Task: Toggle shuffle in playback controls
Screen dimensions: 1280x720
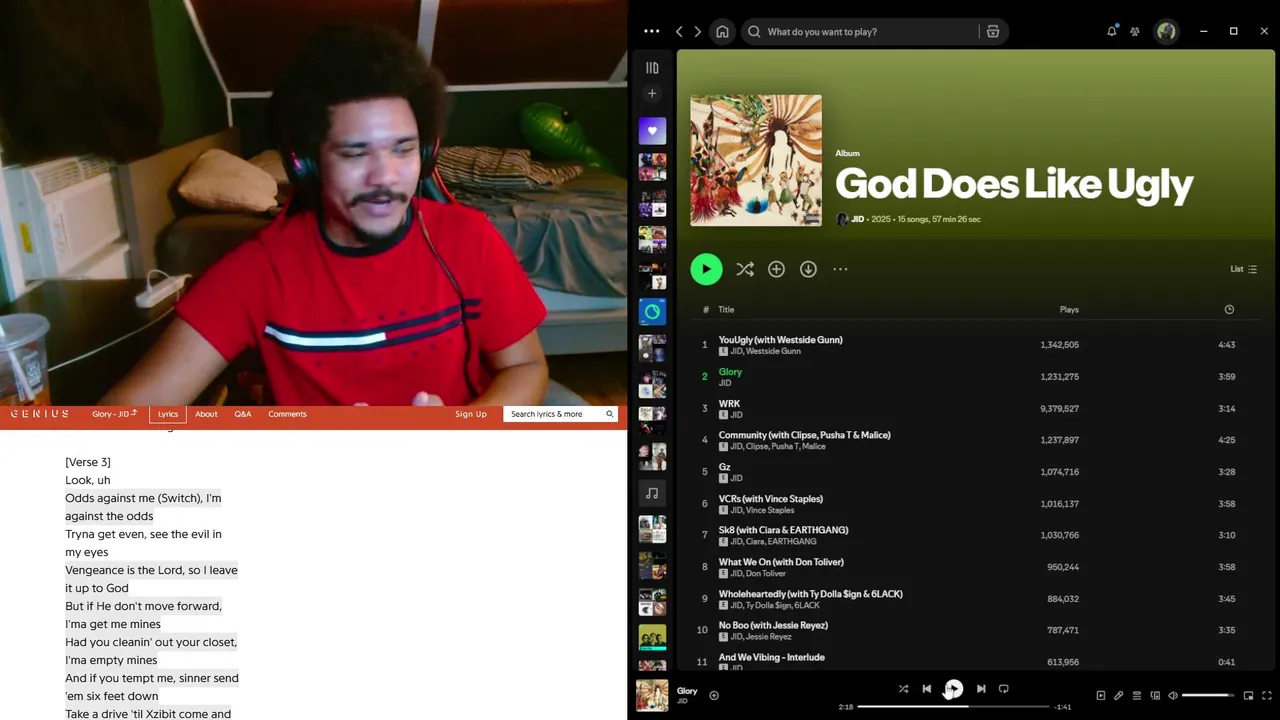Action: tap(903, 689)
